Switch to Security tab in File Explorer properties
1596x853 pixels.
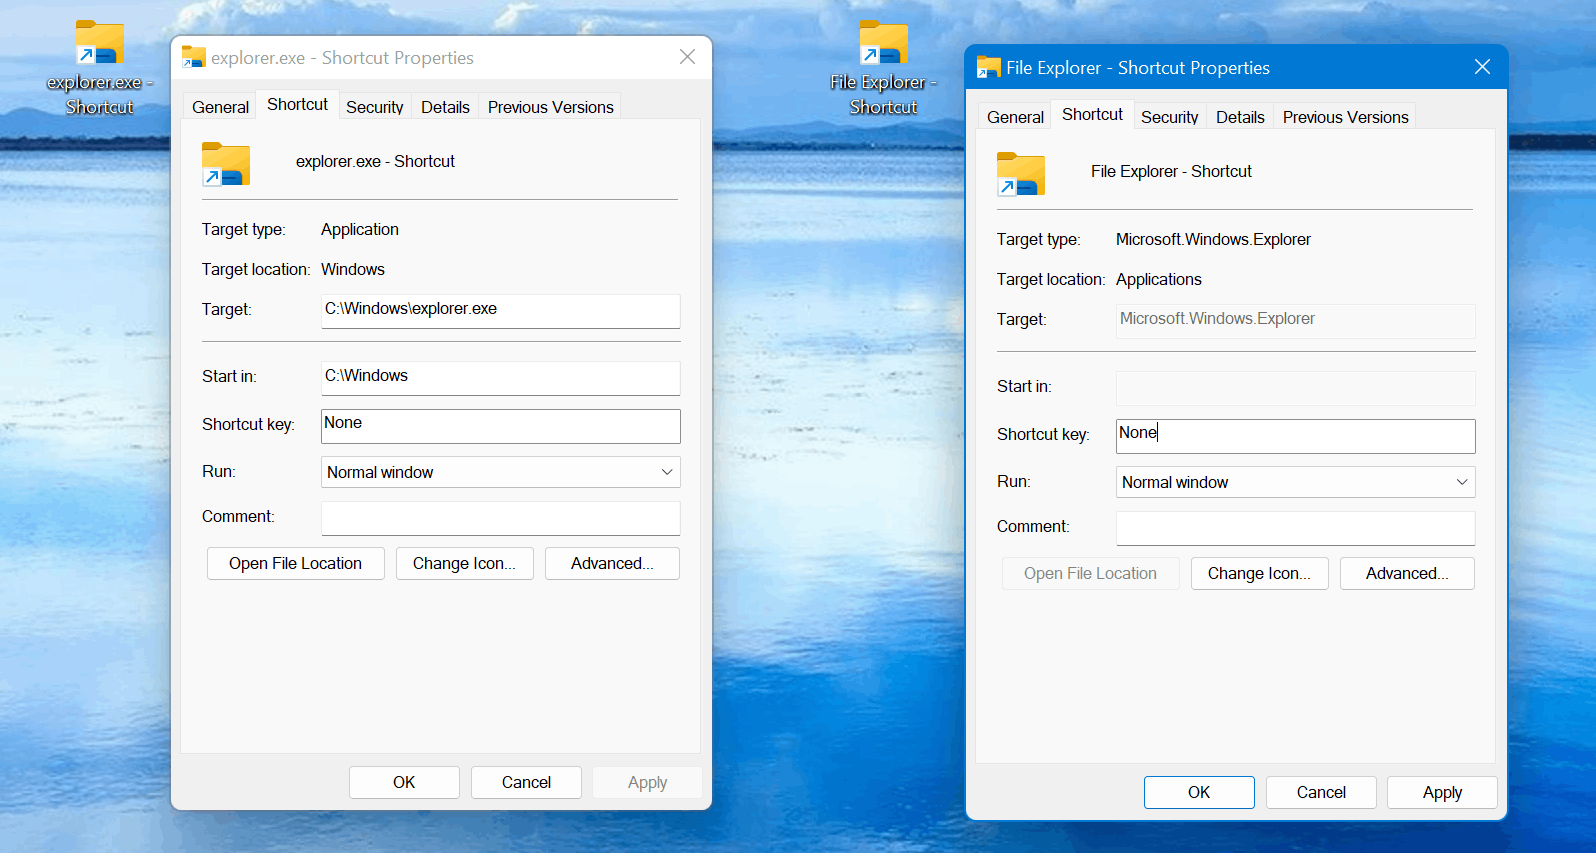1170,117
